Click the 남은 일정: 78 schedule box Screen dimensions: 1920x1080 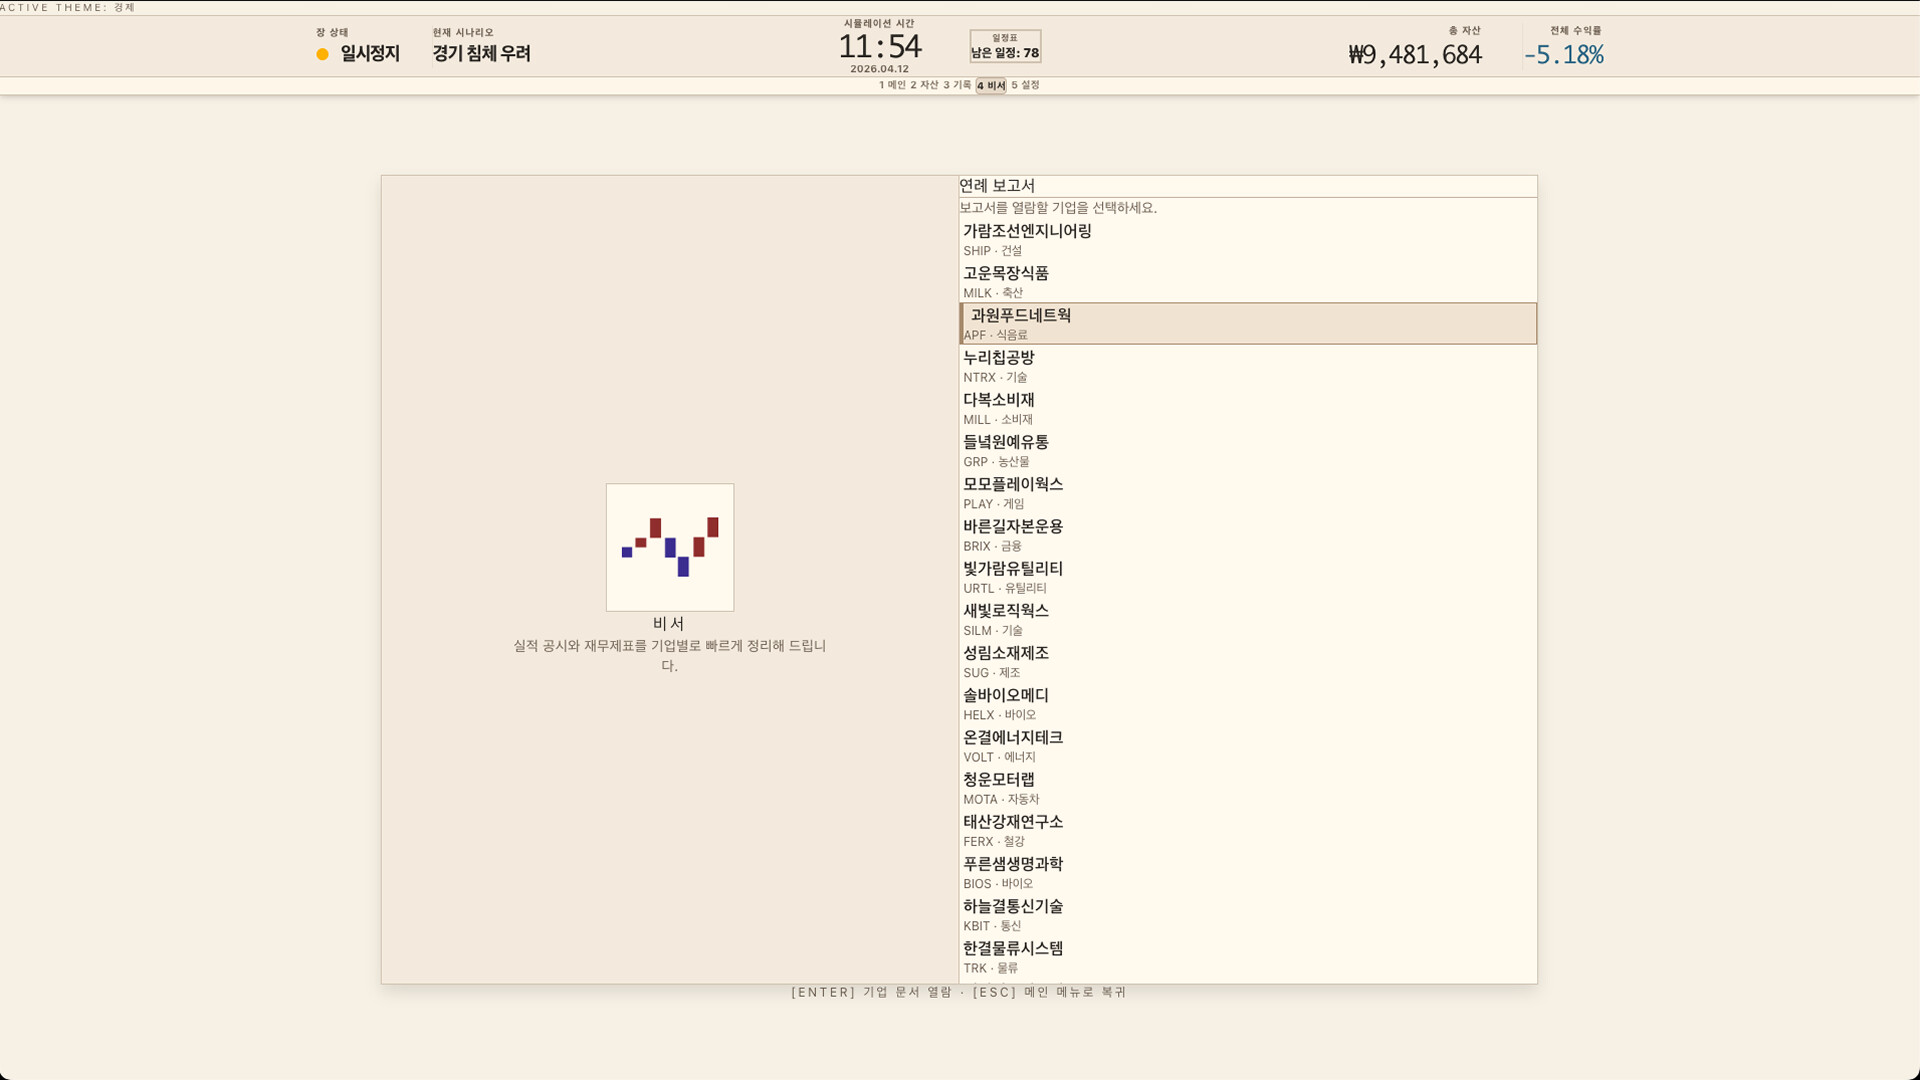1003,45
